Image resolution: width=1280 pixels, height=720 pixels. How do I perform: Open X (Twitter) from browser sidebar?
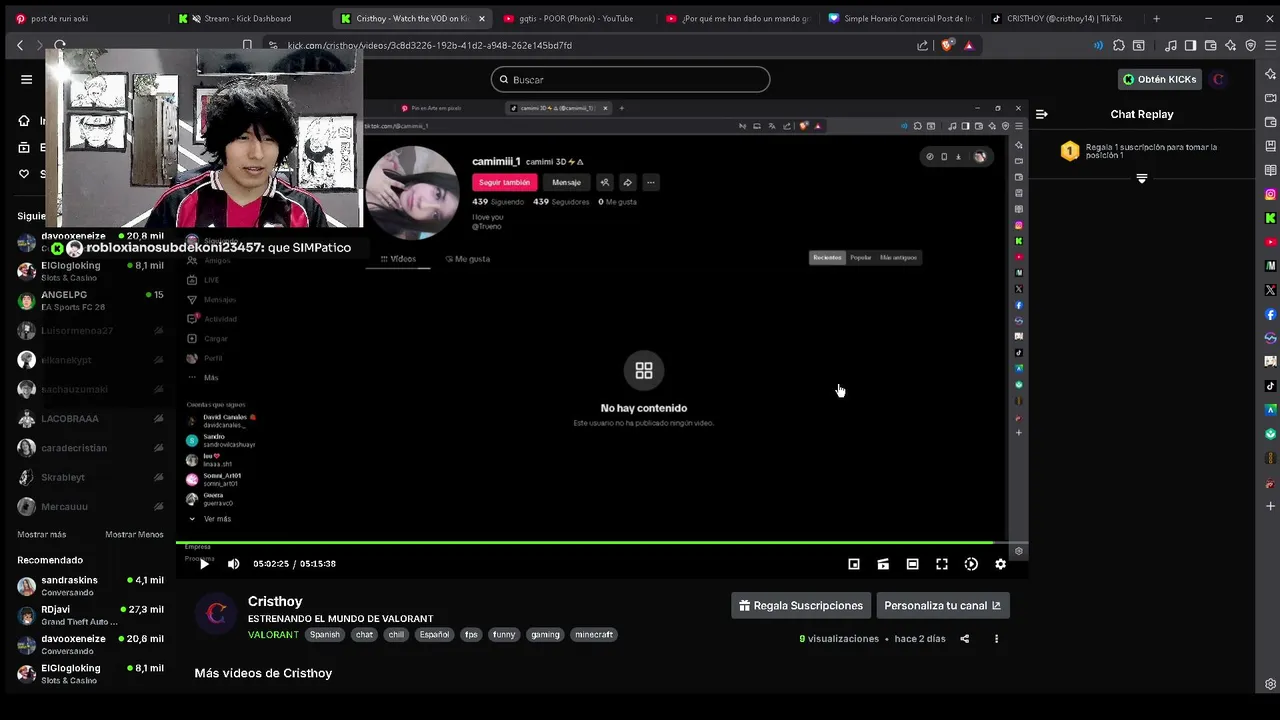click(x=1271, y=290)
